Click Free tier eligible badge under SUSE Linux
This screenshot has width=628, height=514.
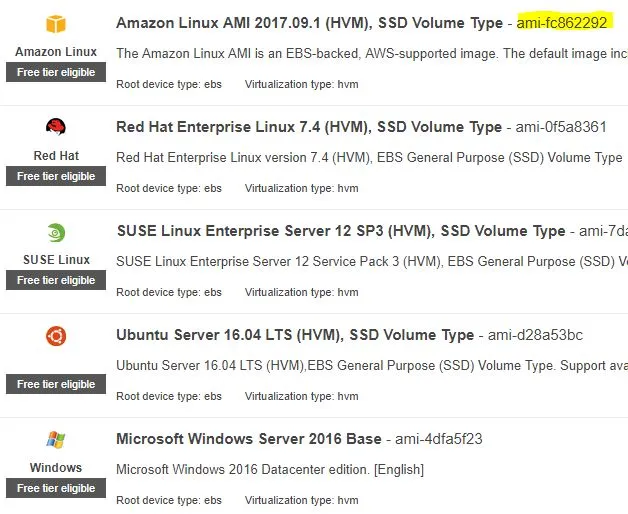[x=56, y=280]
